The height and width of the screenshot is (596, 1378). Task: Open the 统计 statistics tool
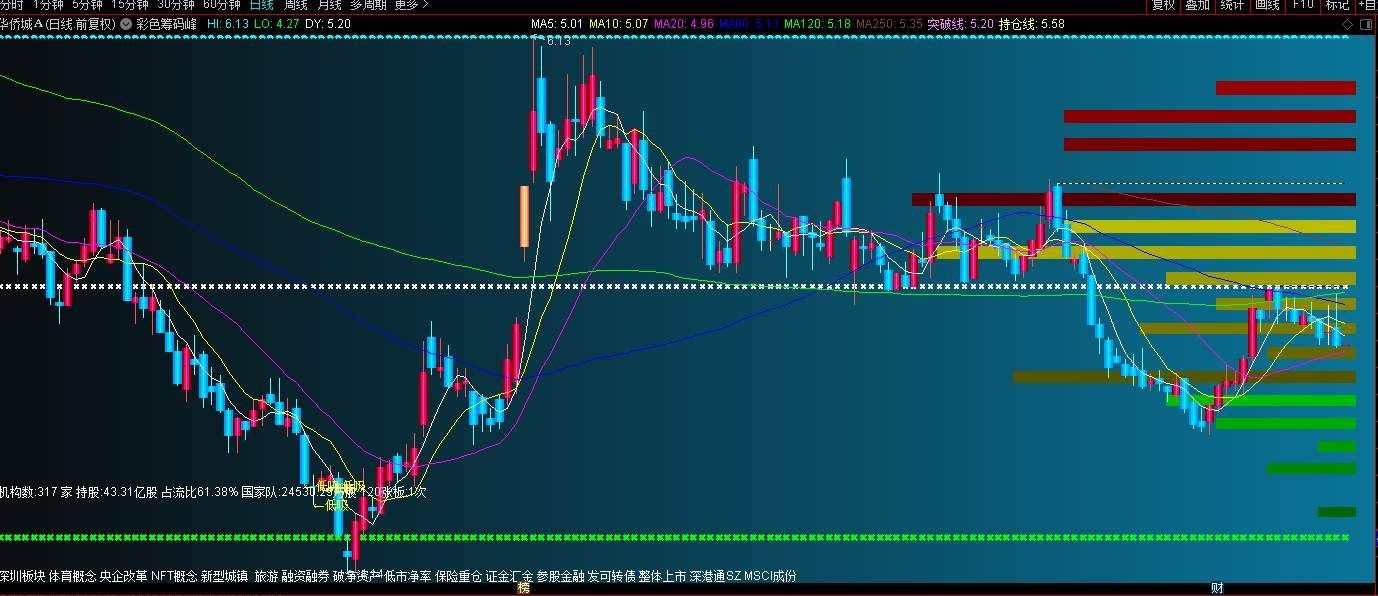click(1232, 5)
